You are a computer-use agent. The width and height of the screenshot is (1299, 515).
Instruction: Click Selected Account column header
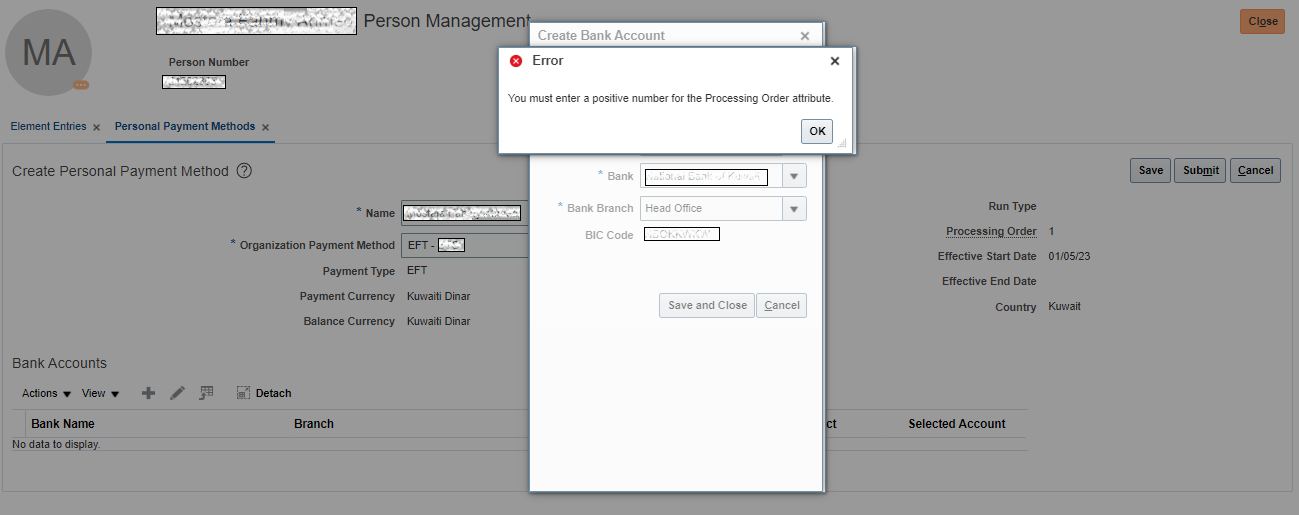click(957, 424)
